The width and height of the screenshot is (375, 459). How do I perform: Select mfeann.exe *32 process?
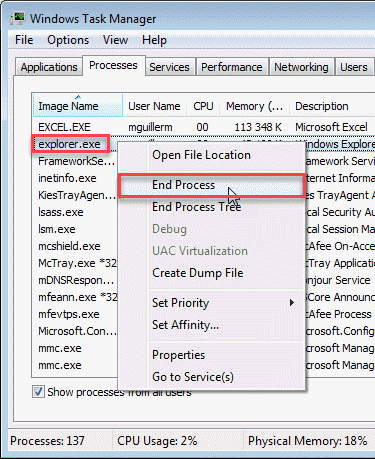(x=78, y=297)
